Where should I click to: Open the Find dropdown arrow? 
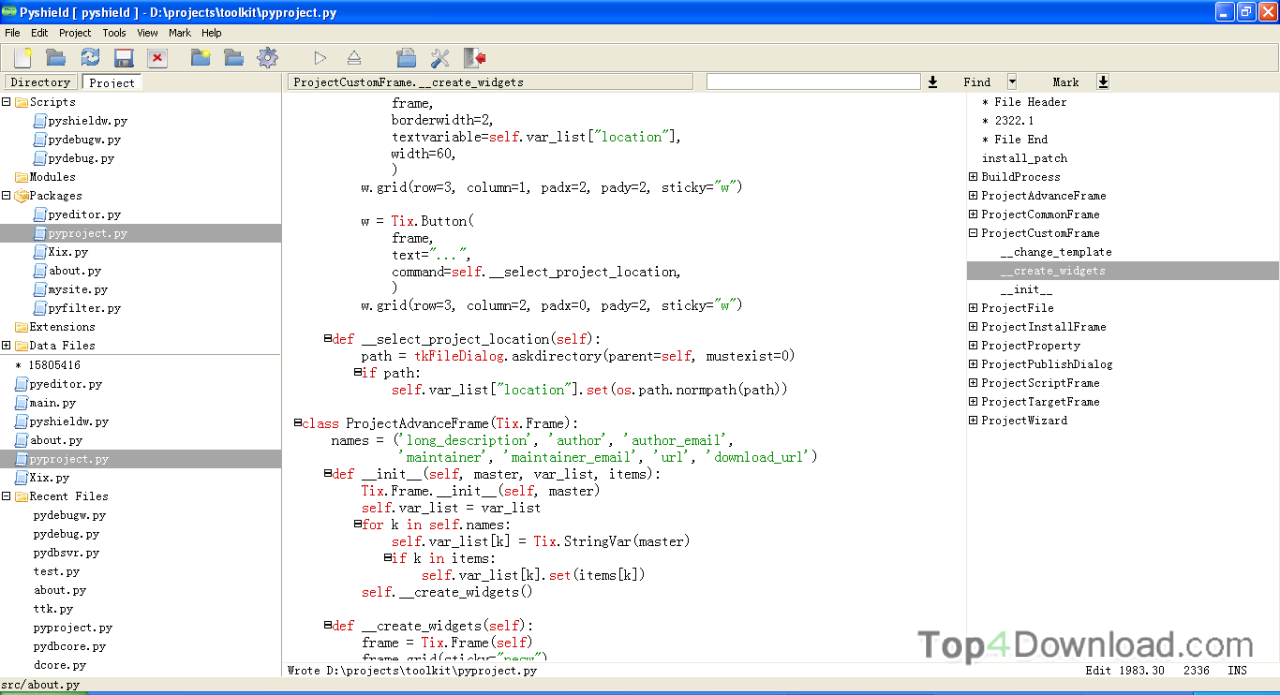1011,81
